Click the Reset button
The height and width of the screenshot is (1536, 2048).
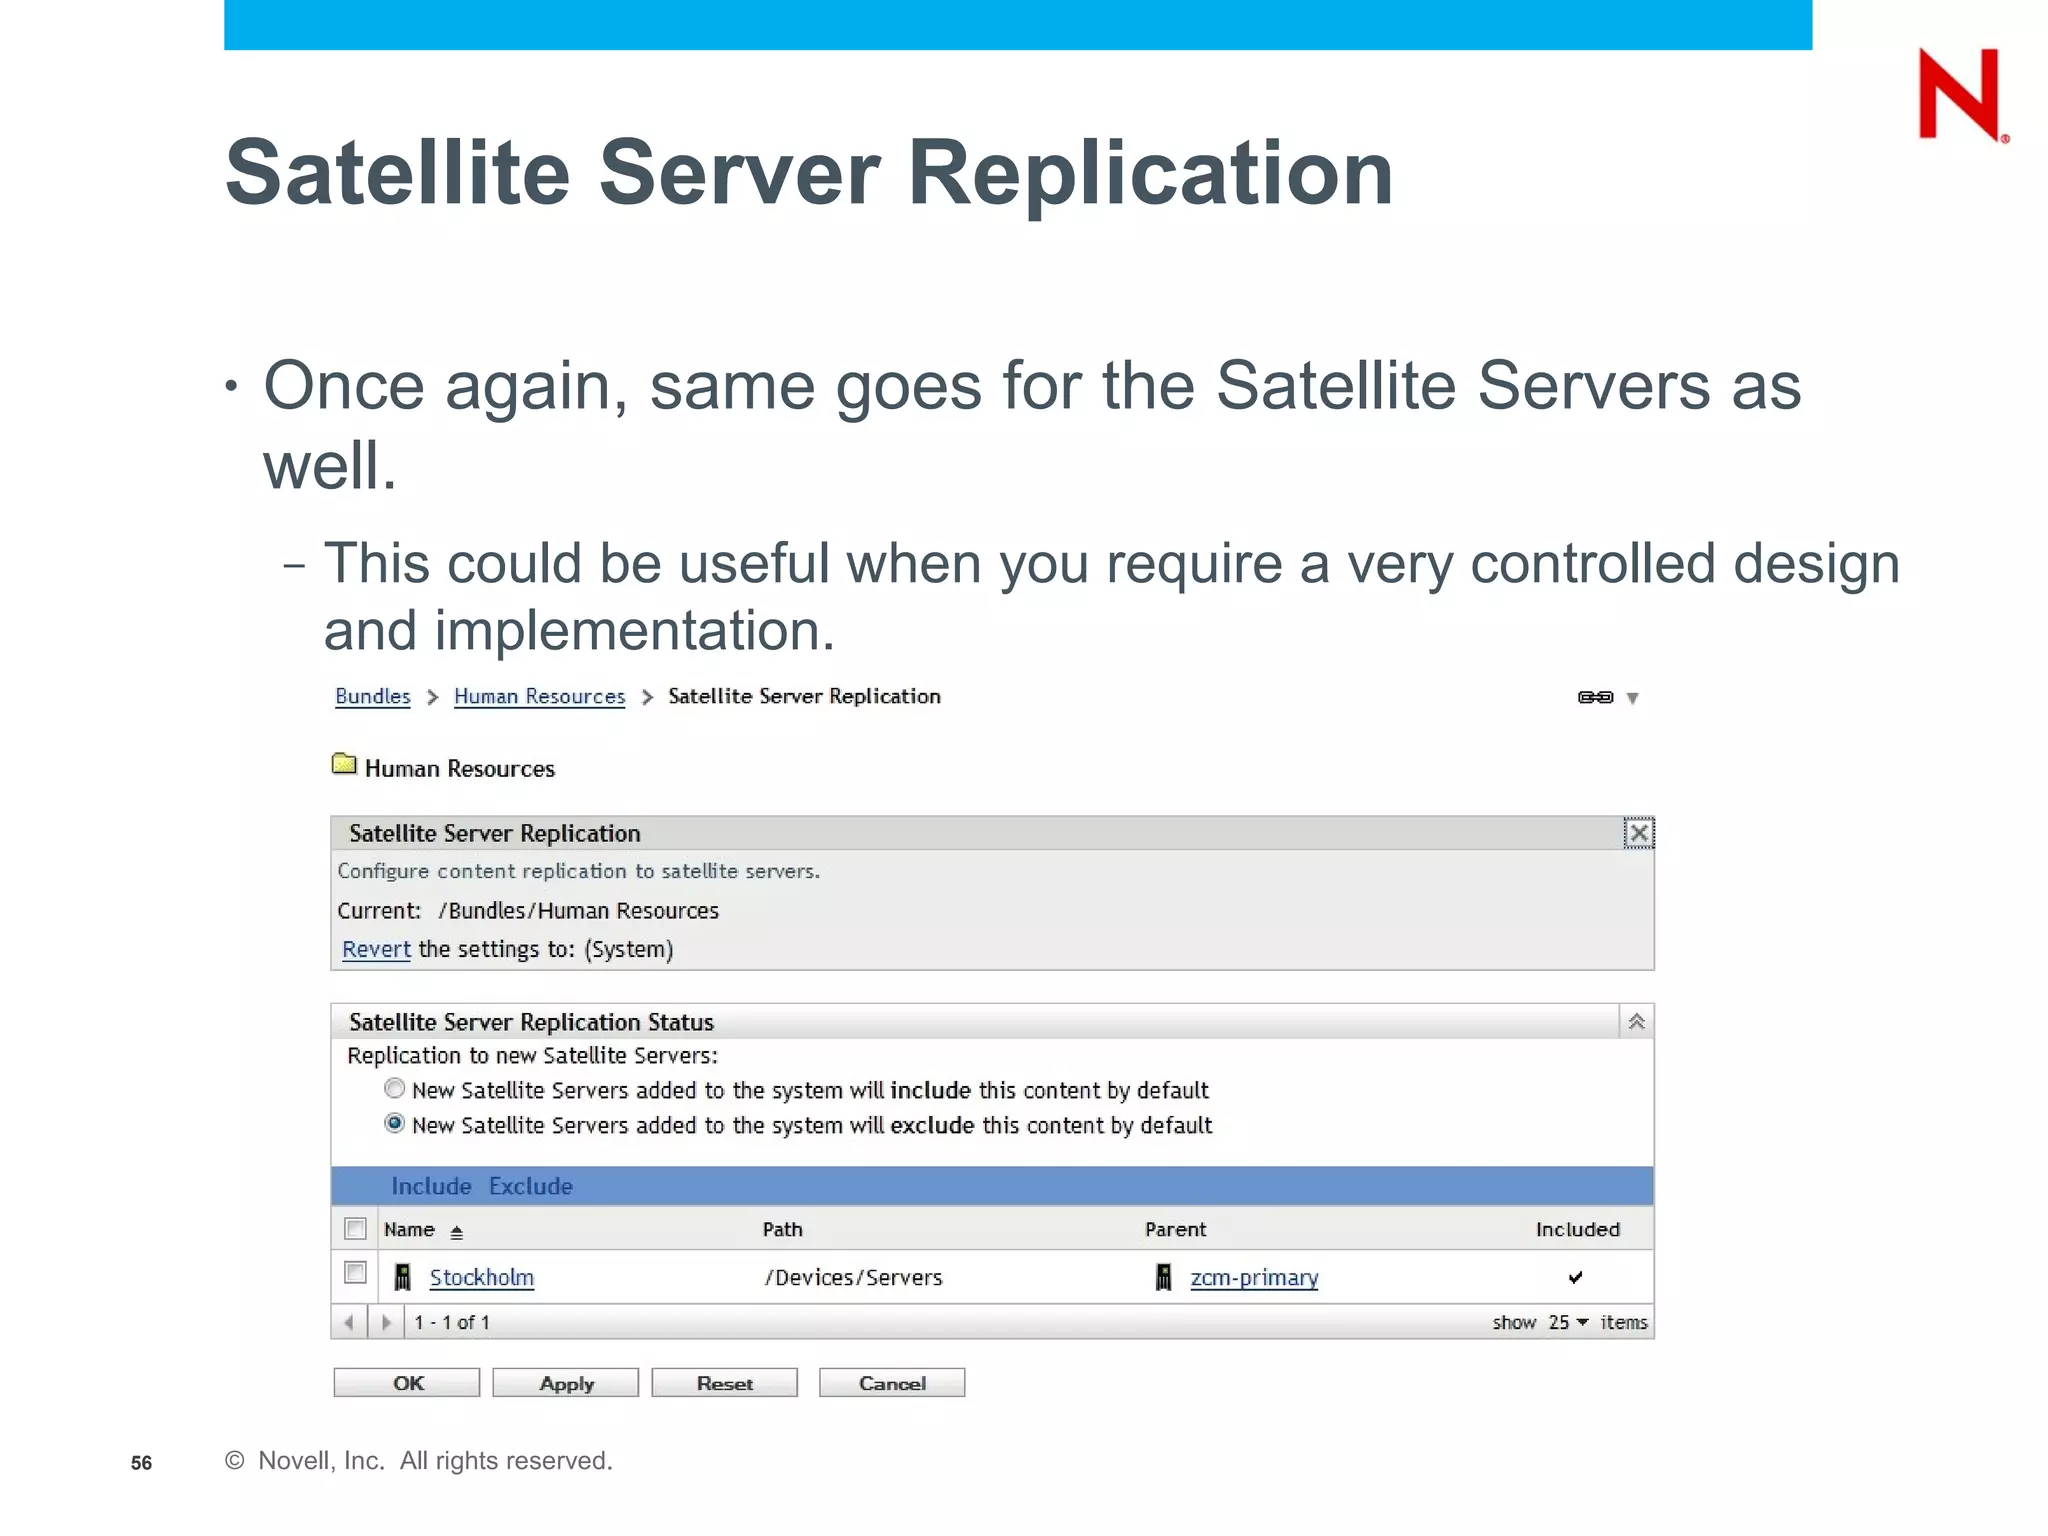725,1383
